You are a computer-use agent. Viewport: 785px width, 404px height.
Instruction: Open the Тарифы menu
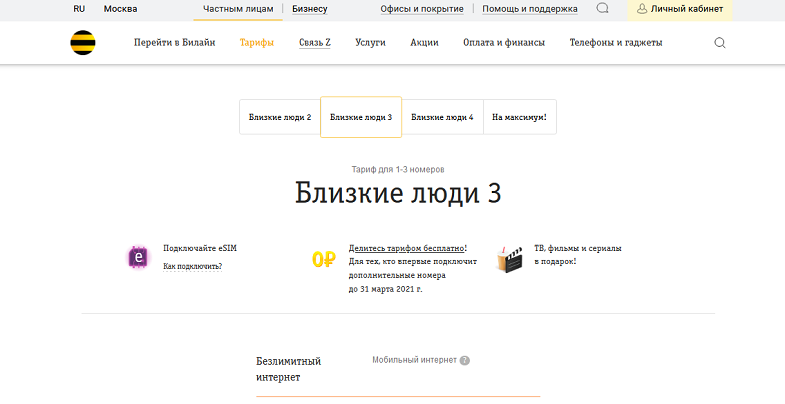[x=257, y=43]
